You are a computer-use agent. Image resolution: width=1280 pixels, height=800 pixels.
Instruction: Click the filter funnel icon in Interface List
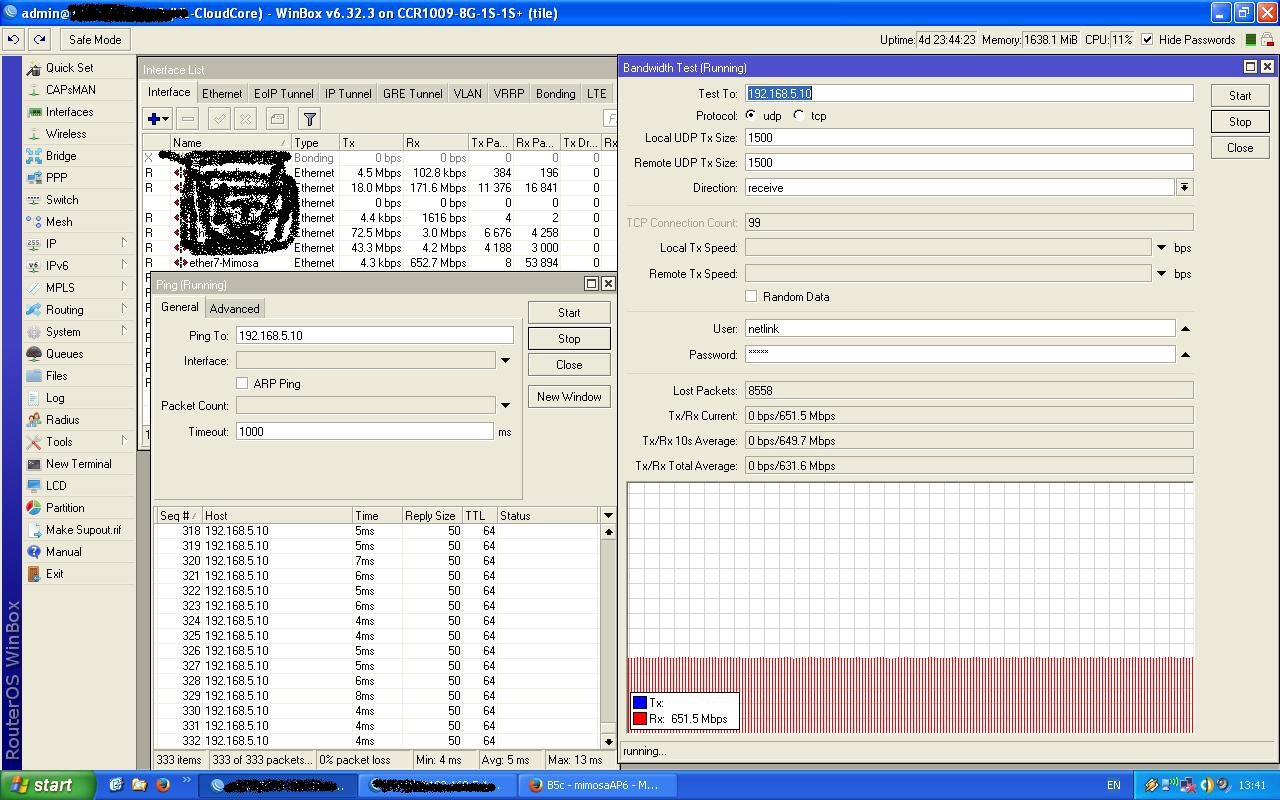pos(309,119)
